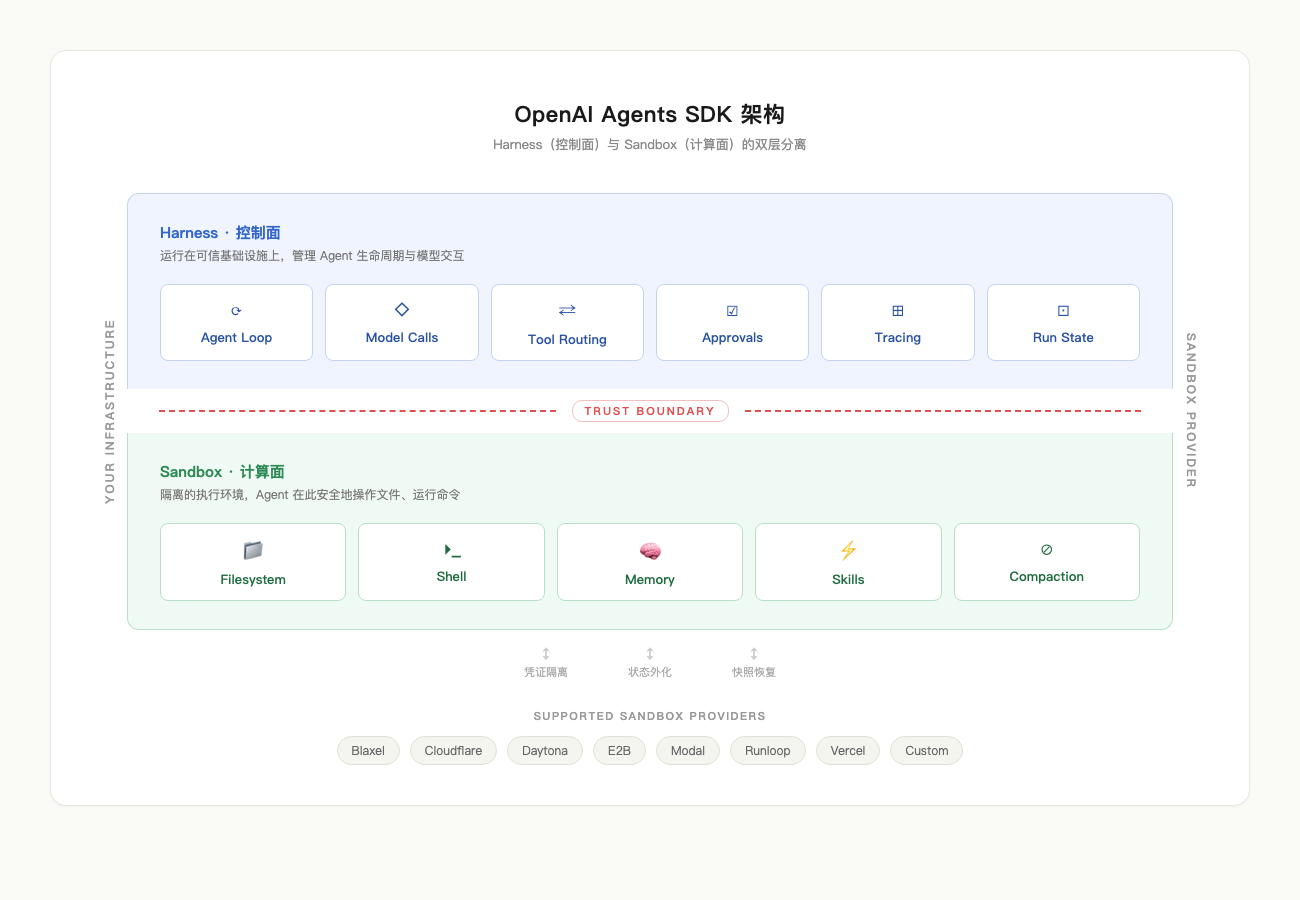
Task: Click the Tool Routing arrows icon
Action: pos(567,310)
